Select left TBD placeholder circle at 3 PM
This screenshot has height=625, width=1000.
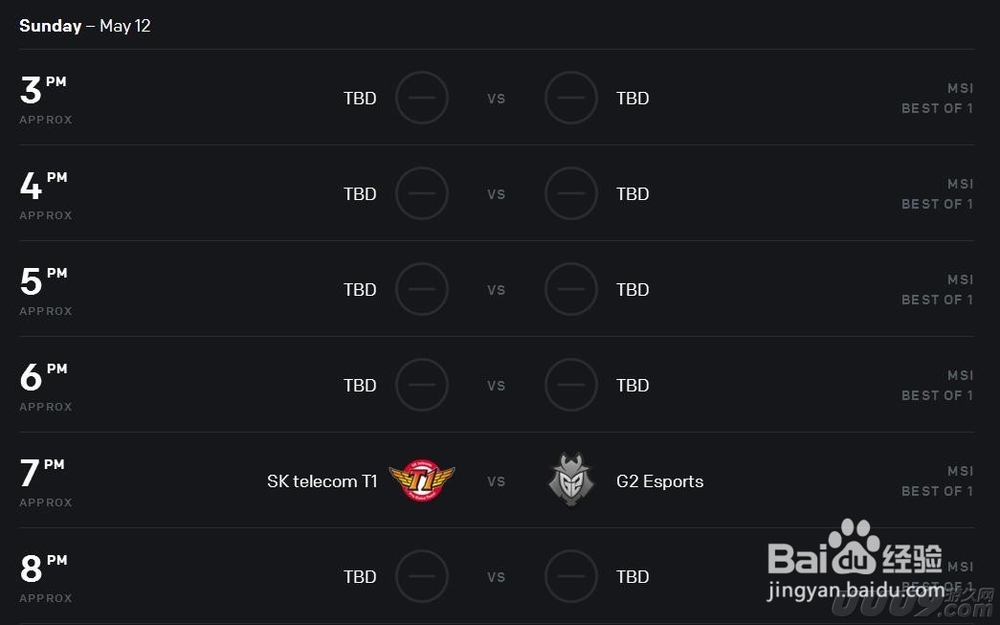[422, 98]
